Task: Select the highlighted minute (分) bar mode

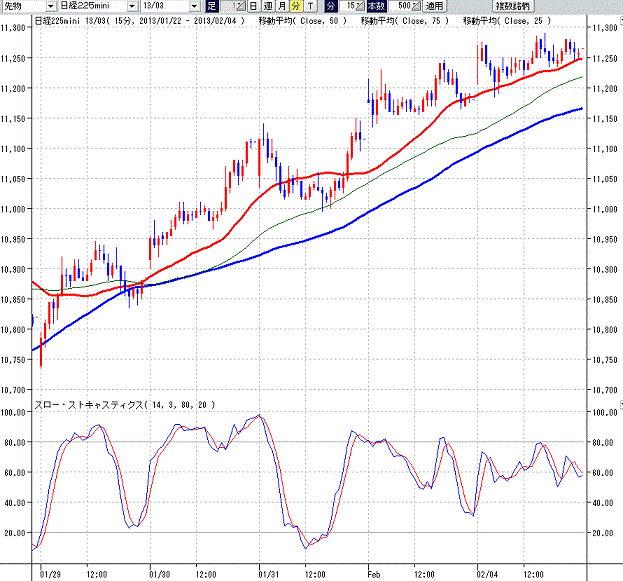Action: click(296, 6)
